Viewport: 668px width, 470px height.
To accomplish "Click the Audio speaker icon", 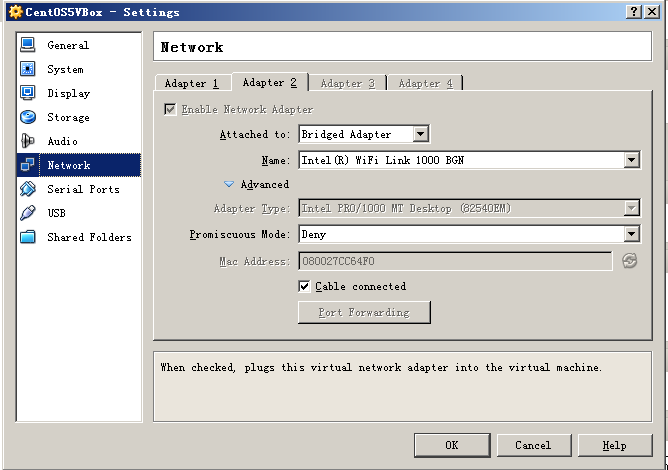I will pos(28,141).
